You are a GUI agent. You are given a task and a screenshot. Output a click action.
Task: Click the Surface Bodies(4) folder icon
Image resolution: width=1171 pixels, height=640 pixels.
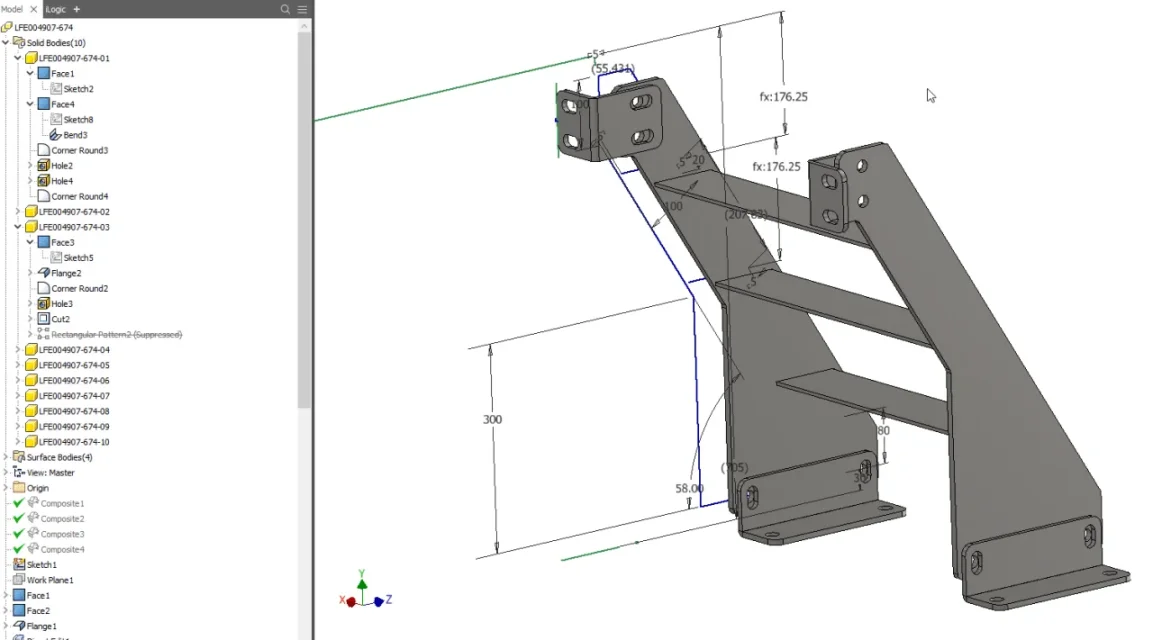coord(19,457)
